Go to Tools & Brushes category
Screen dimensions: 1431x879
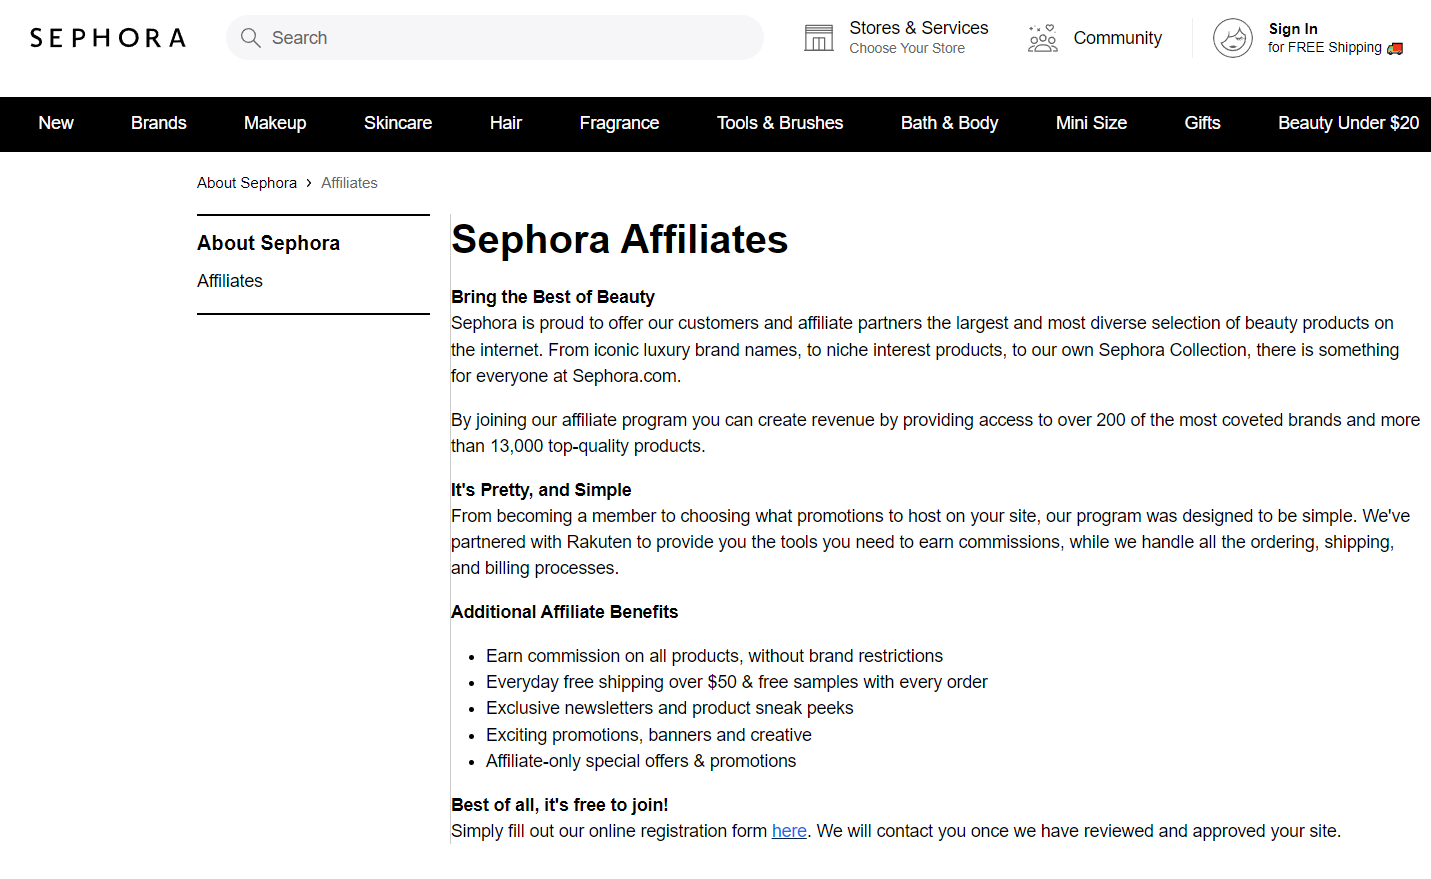click(780, 123)
